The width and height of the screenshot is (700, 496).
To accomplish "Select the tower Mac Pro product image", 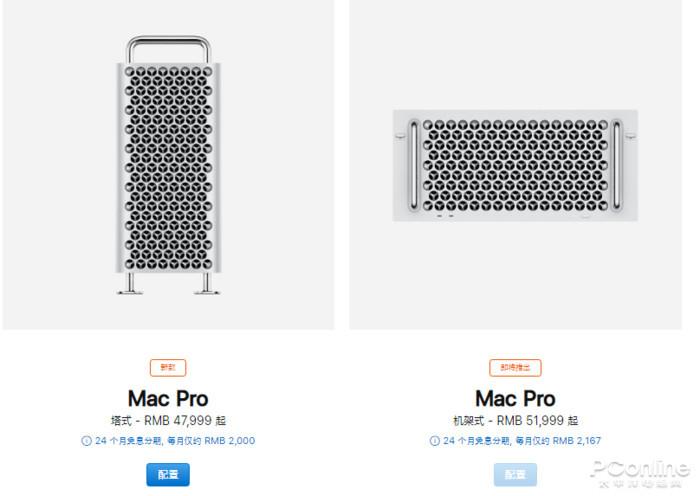I will click(168, 165).
